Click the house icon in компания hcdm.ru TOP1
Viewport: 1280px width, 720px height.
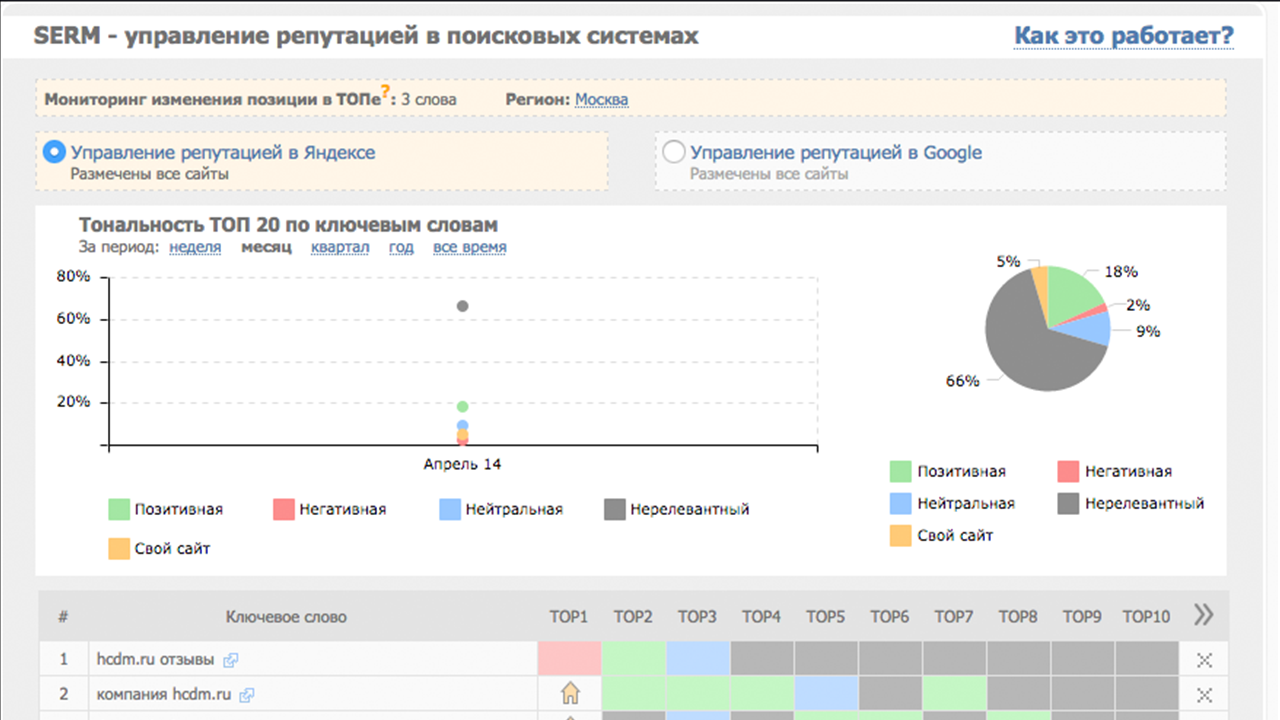tap(570, 693)
